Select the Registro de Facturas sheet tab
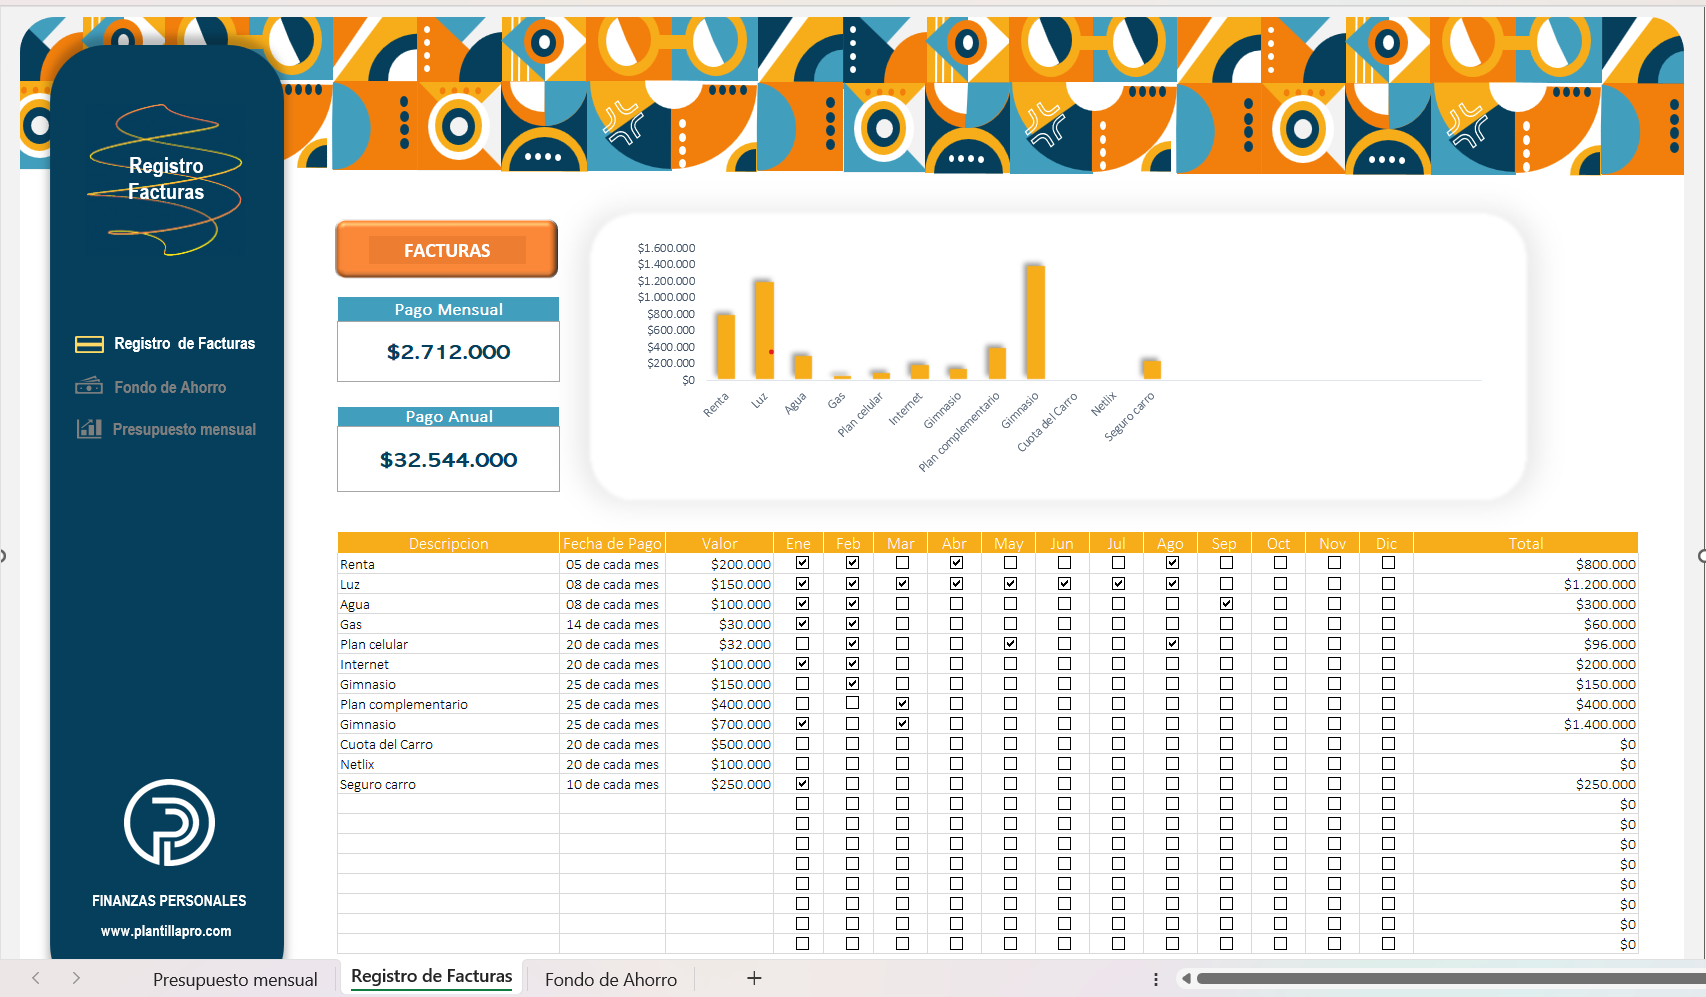 [x=431, y=976]
